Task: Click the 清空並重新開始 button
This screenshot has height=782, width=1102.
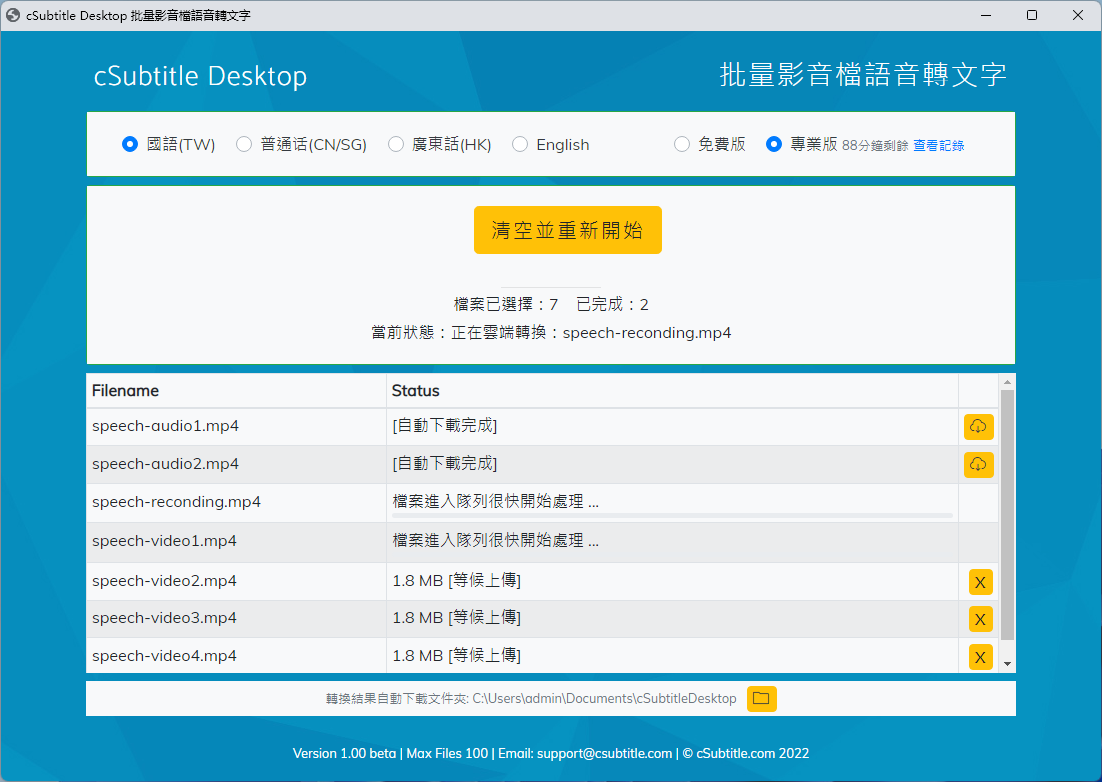Action: [x=568, y=230]
